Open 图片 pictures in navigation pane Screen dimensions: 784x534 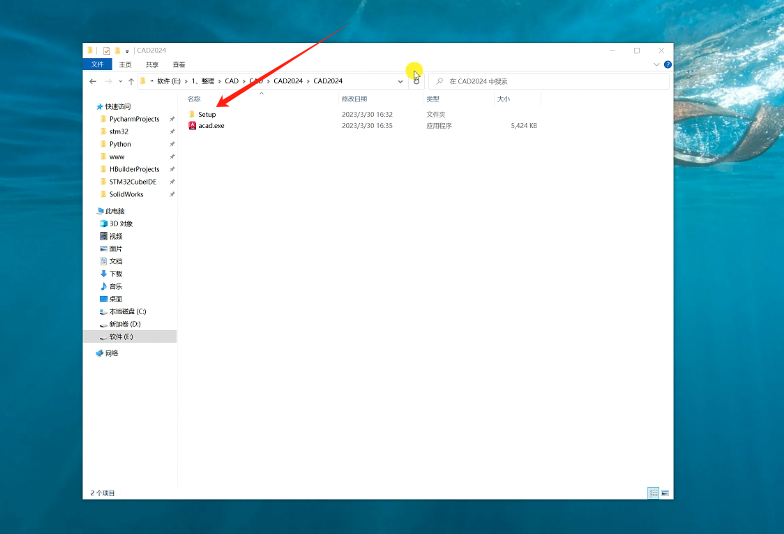pos(116,248)
